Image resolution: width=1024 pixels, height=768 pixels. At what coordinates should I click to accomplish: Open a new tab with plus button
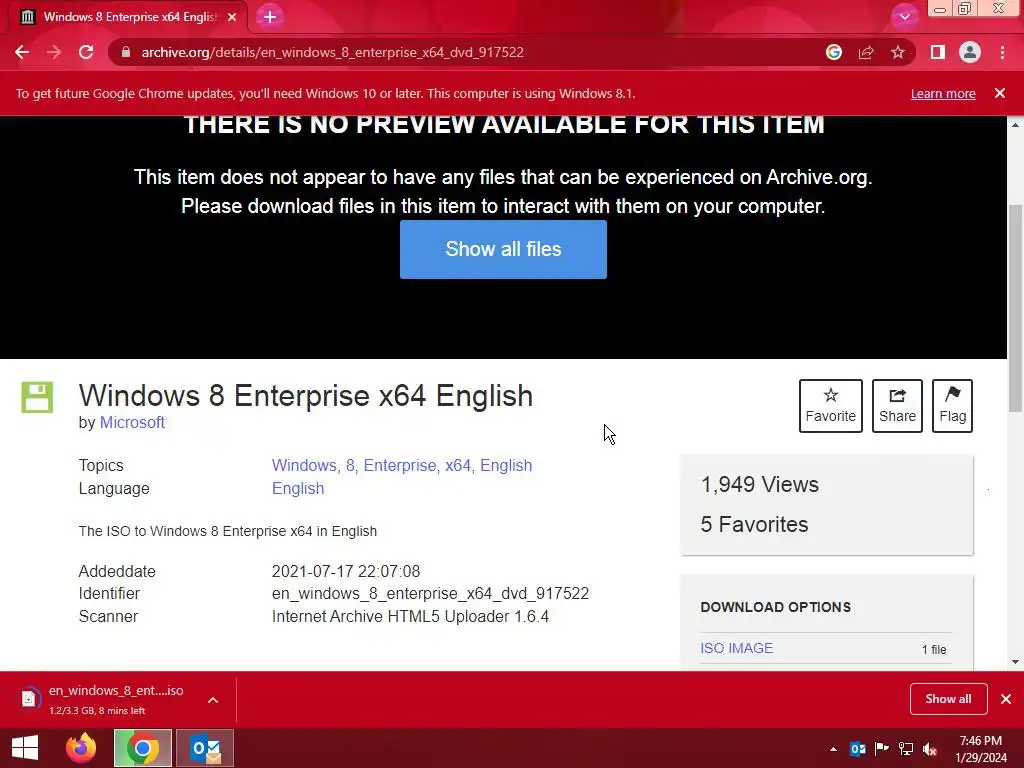tap(270, 17)
